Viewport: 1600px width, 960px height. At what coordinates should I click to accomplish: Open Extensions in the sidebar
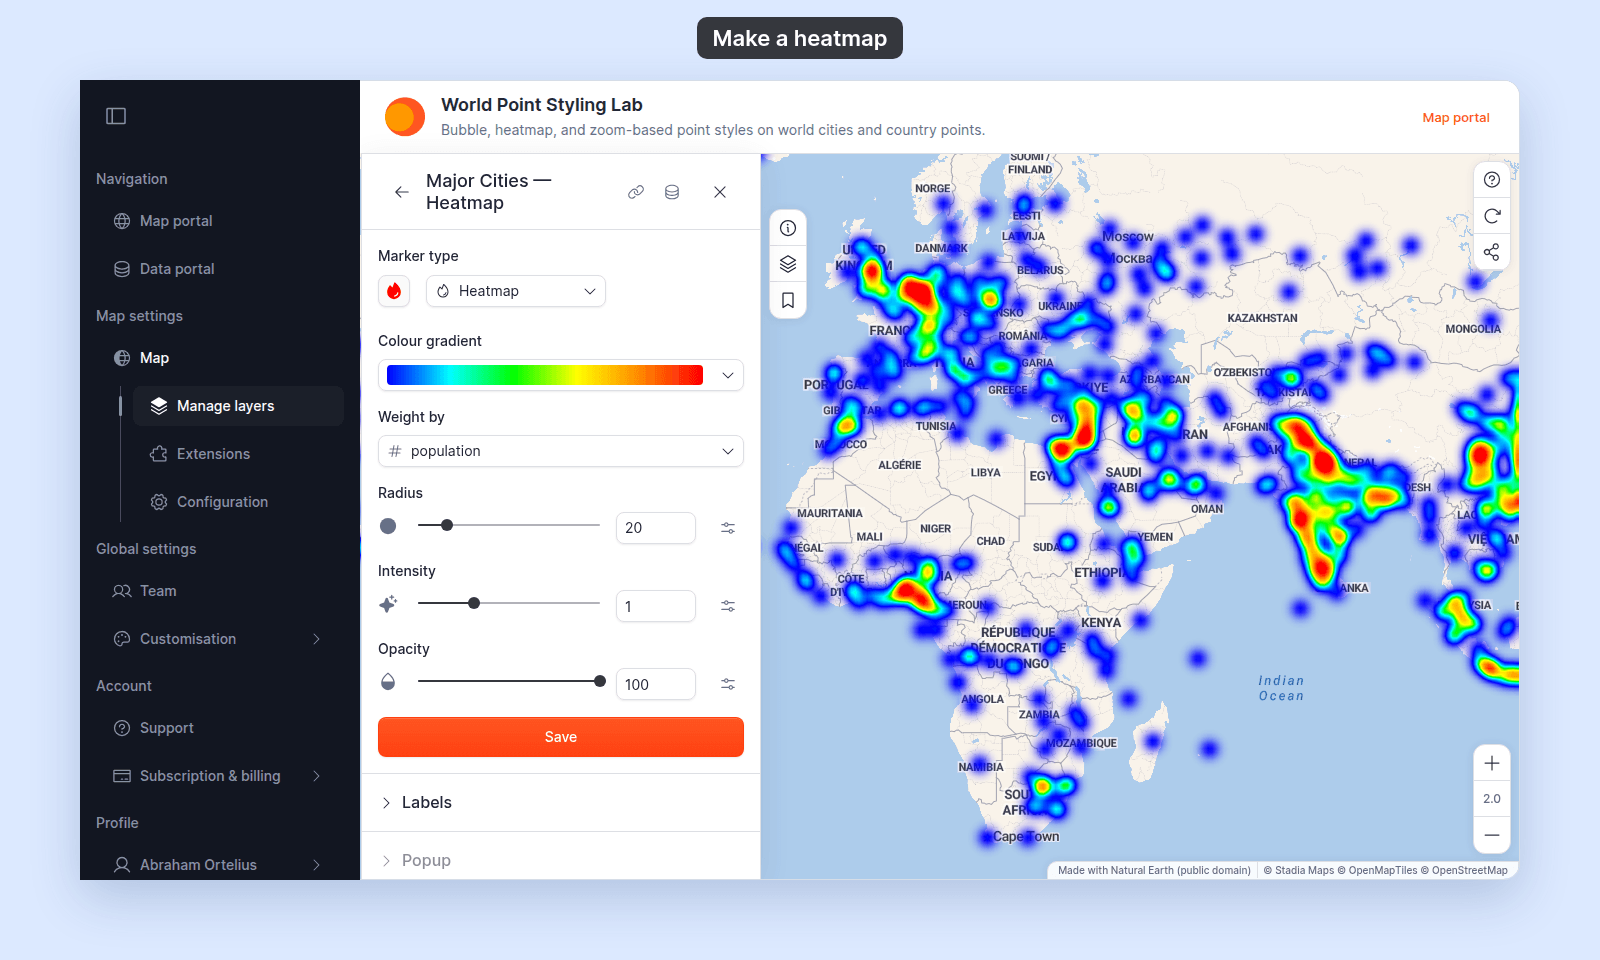click(238, 454)
